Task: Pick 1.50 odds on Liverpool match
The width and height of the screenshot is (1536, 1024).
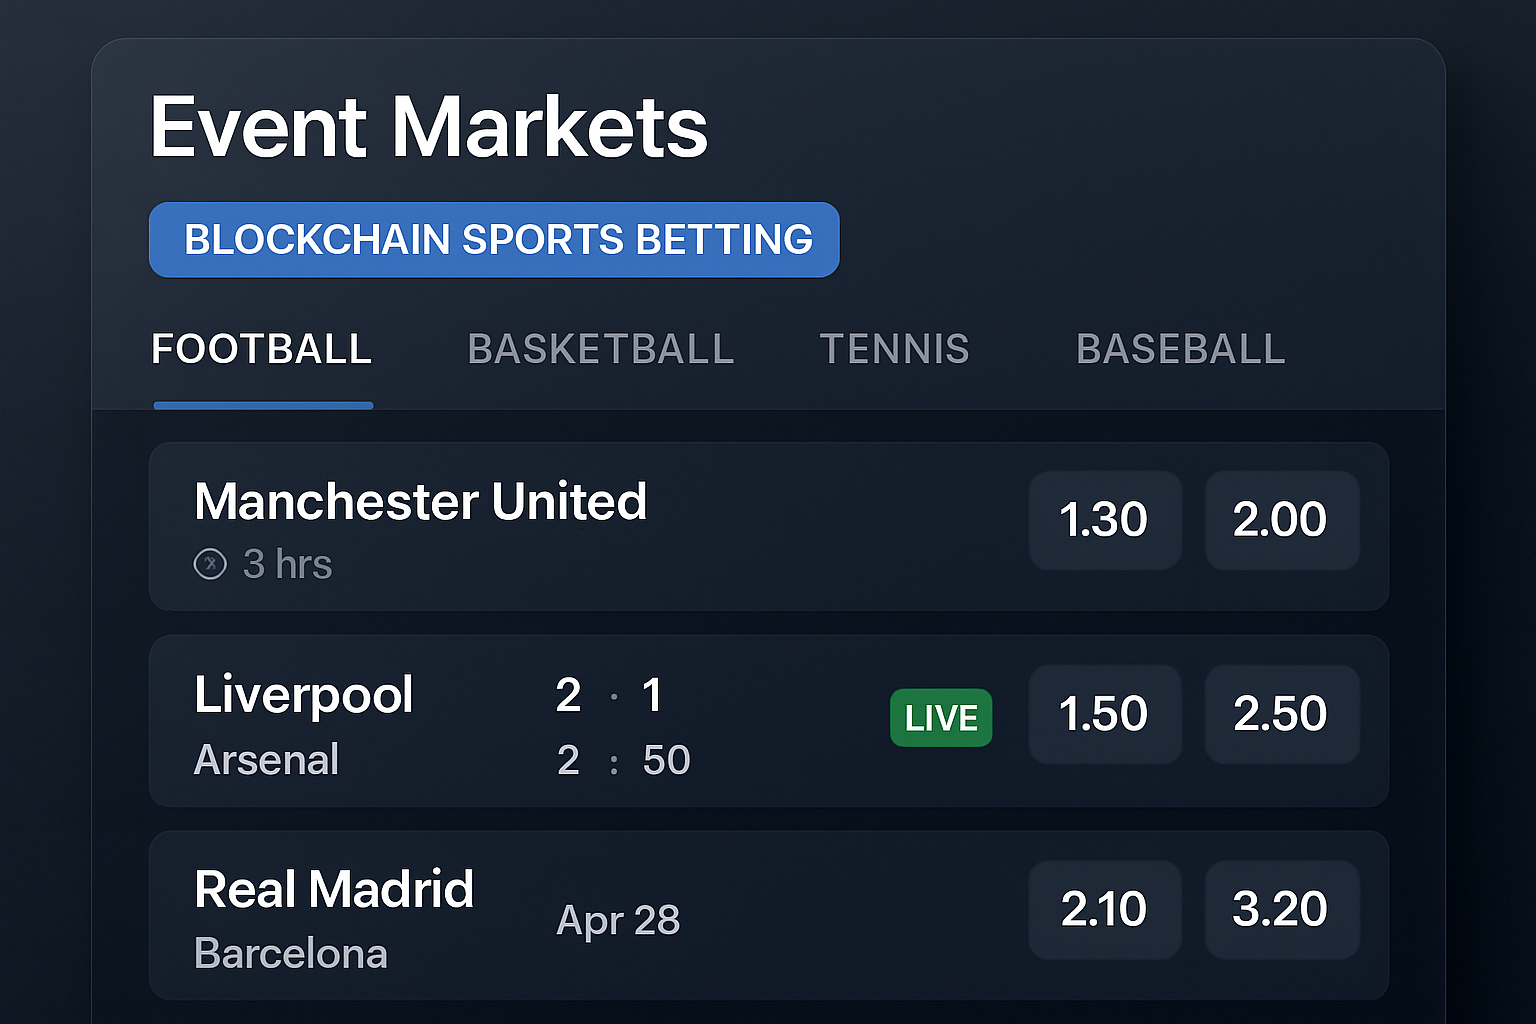Action: (x=1104, y=713)
